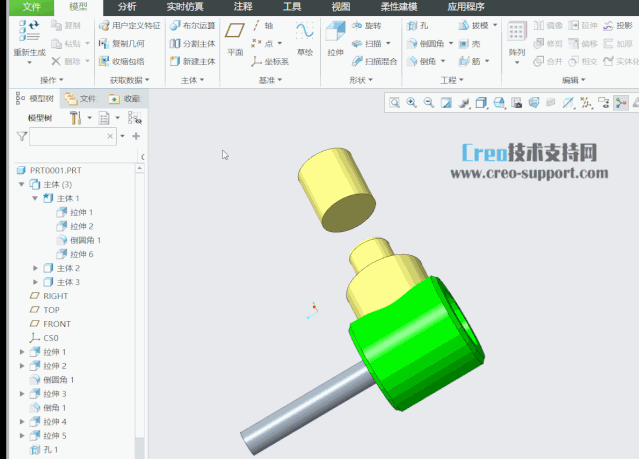
Task: Switch to the 视图 (View) tab
Action: (341, 7)
